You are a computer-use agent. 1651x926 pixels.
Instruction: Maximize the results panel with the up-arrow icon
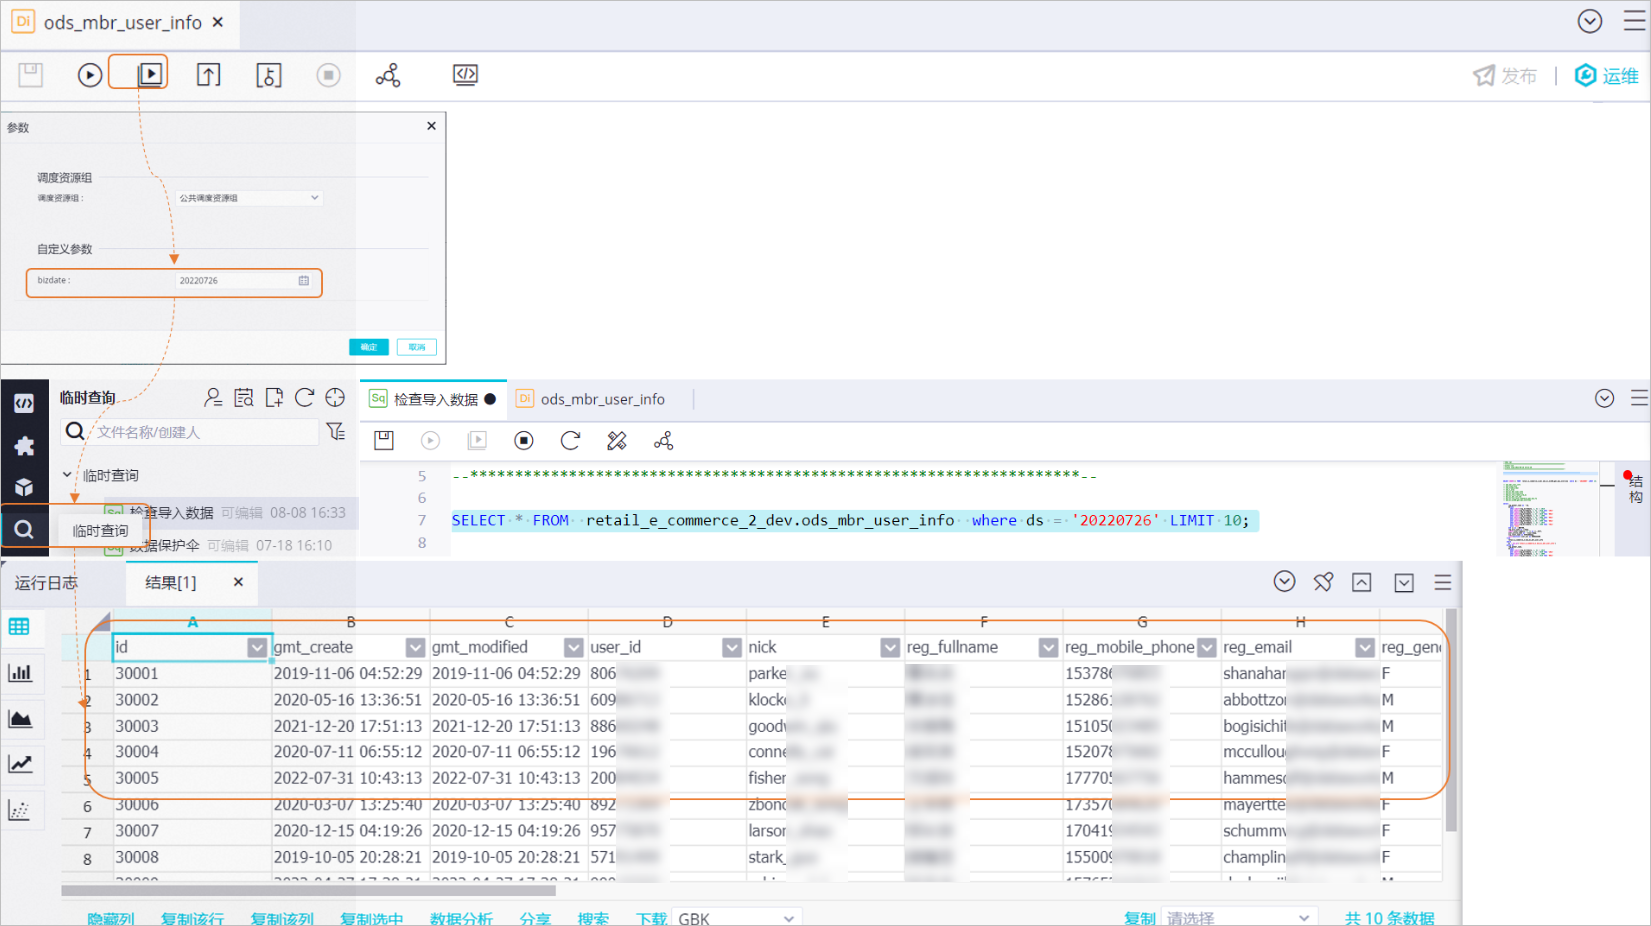(x=1362, y=582)
